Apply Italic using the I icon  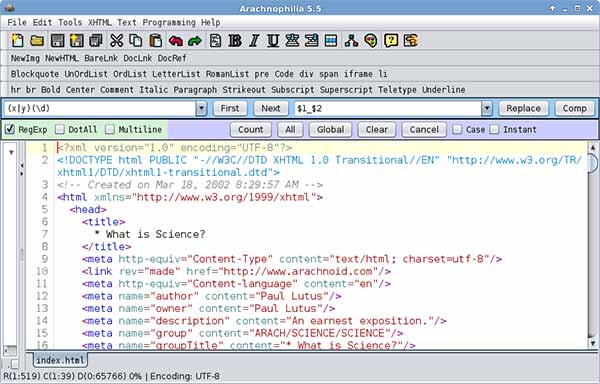[254, 41]
